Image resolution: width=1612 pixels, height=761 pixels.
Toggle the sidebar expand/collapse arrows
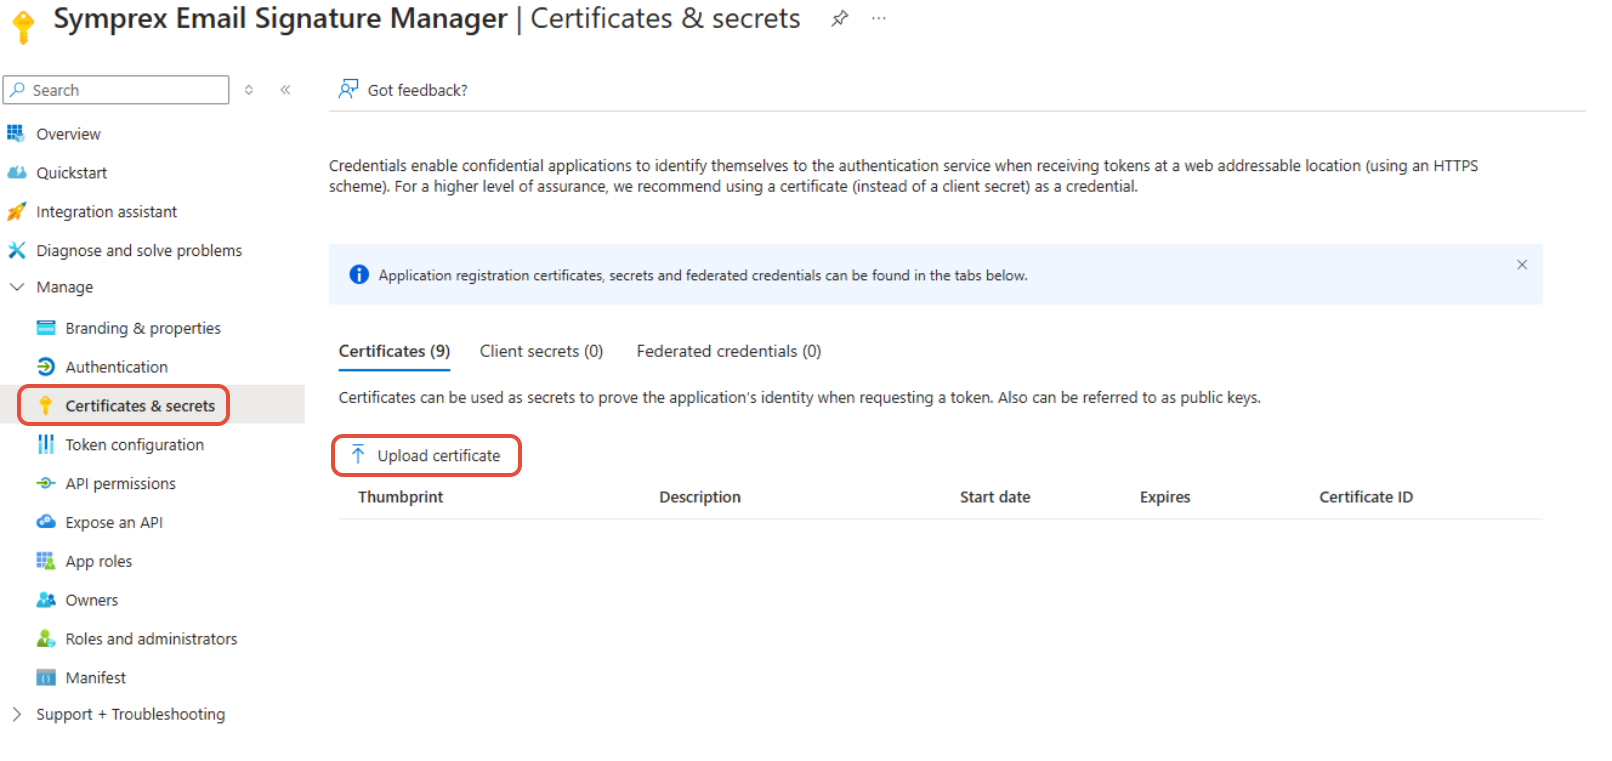tap(249, 90)
